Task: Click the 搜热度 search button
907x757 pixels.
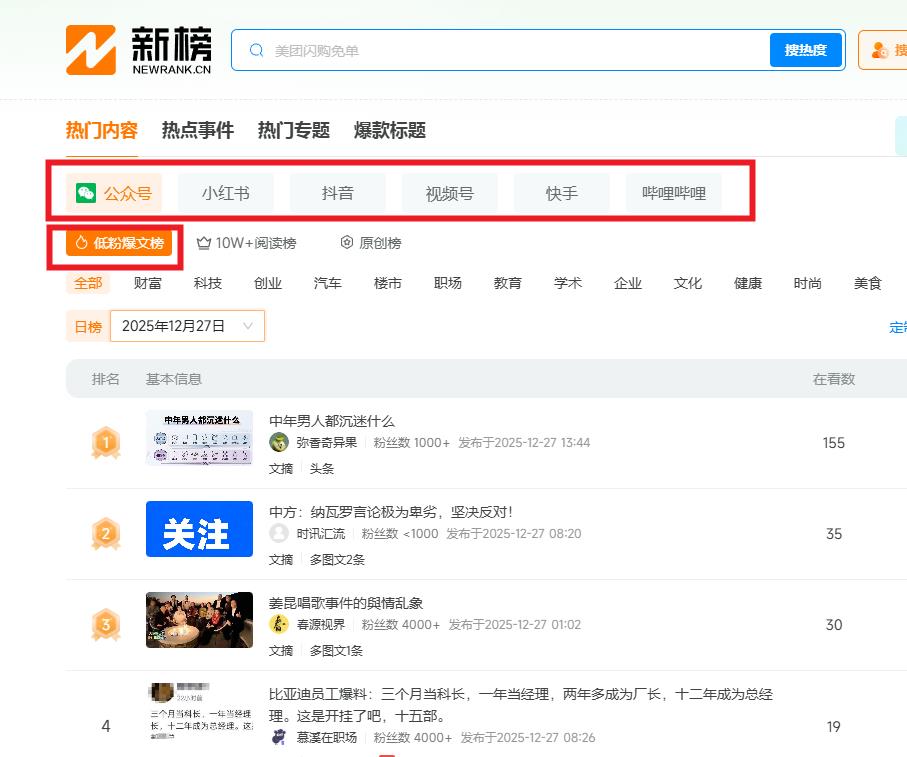Action: pos(806,50)
